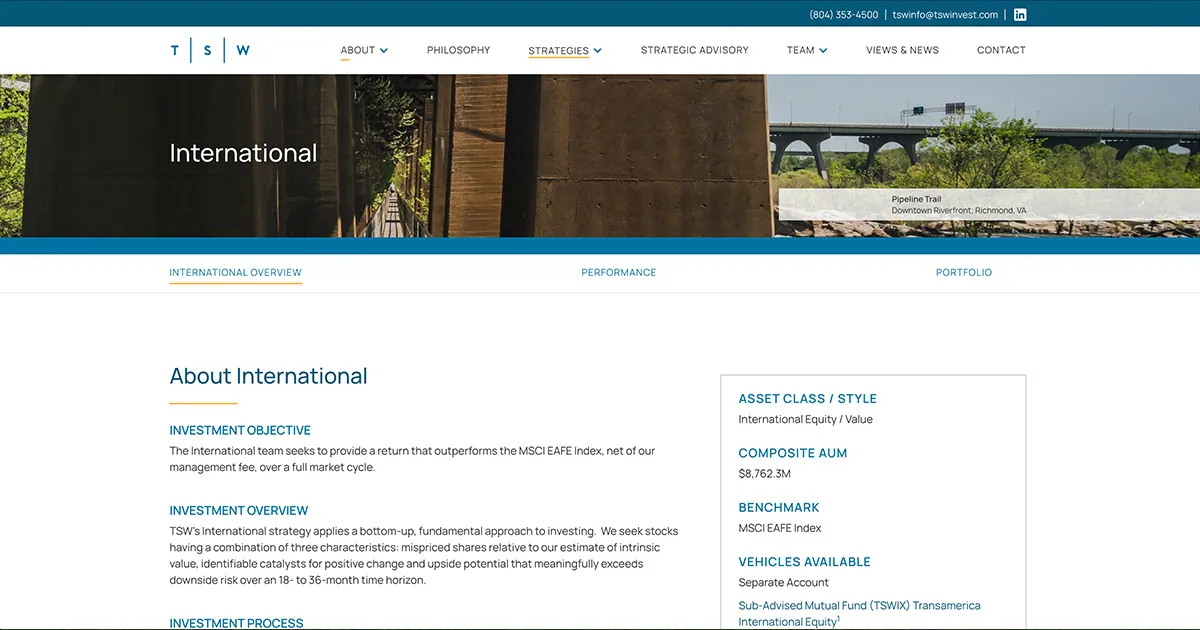Click the COMPOSITE AUM label in sidebar

792,452
